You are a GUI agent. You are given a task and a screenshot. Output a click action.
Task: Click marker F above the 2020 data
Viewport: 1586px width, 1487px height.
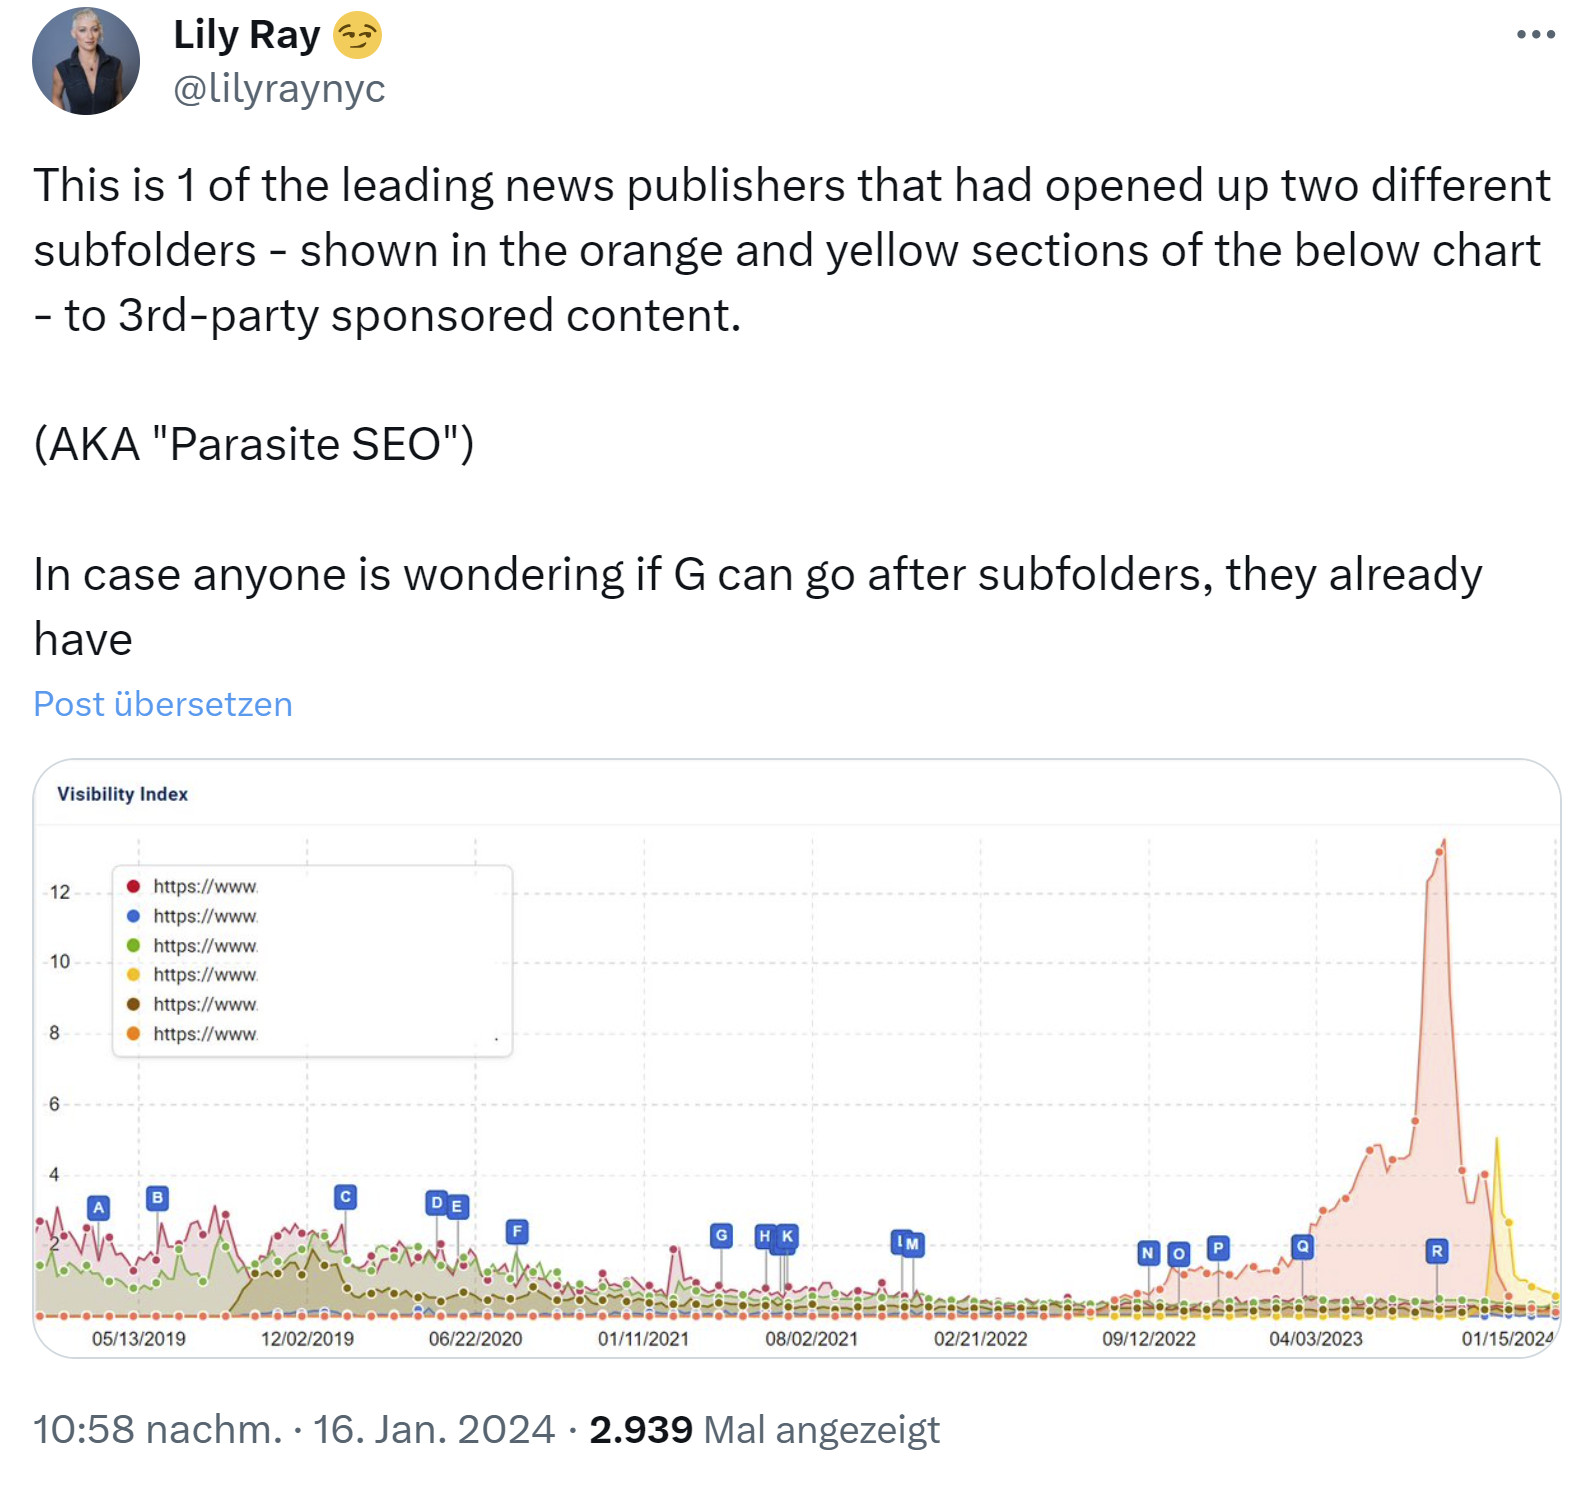(517, 1232)
